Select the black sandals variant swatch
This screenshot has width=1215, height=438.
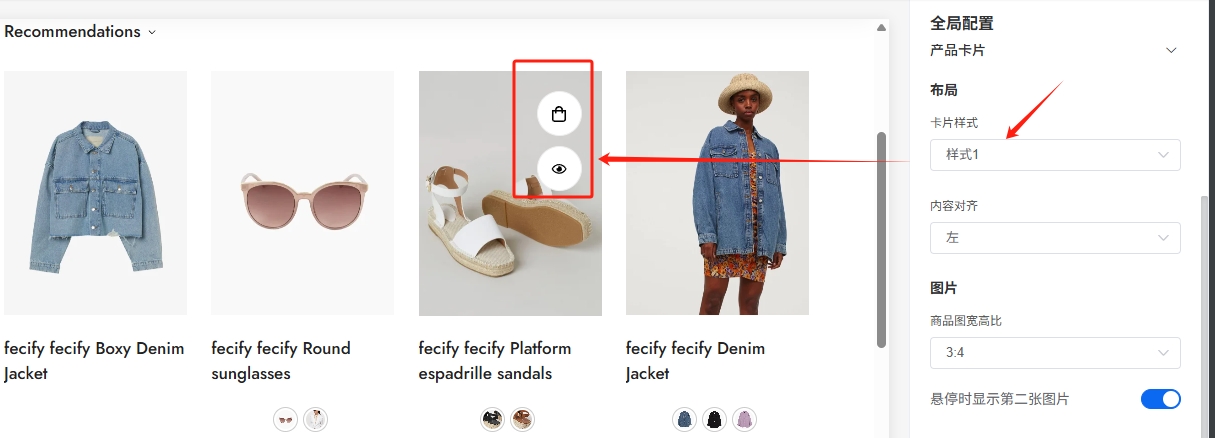[492, 420]
